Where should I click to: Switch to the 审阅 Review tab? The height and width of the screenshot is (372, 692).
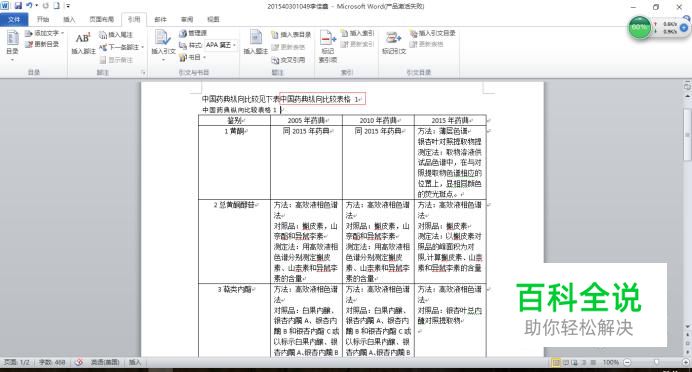click(x=187, y=19)
